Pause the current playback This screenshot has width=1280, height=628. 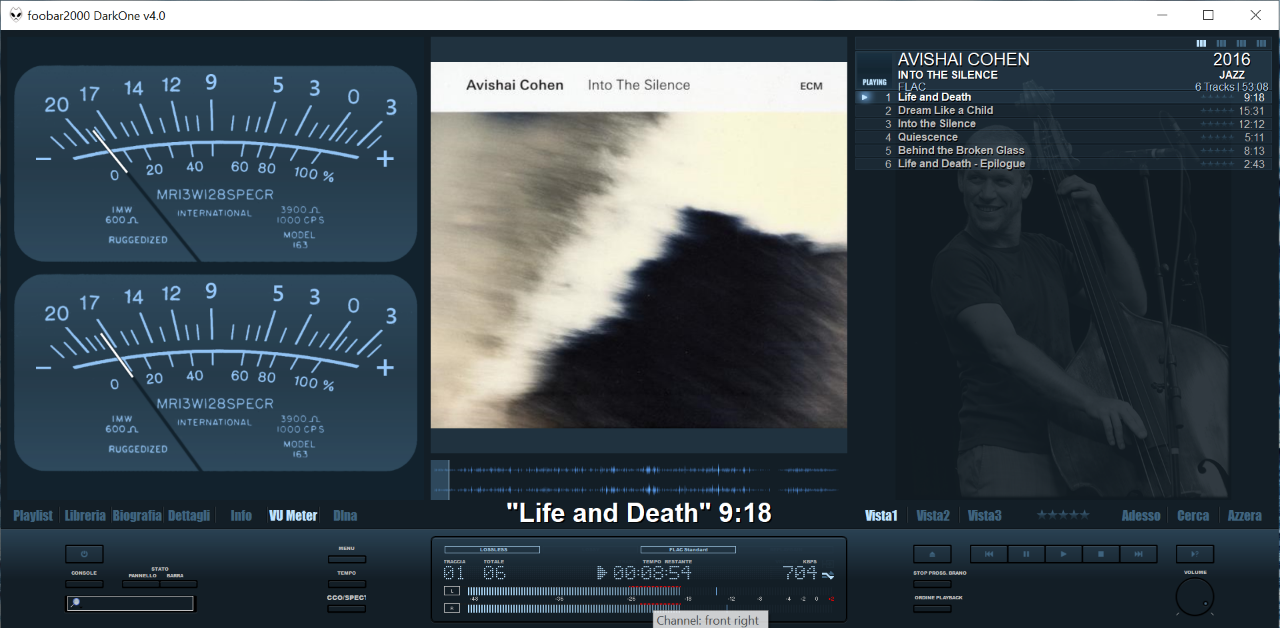[x=1026, y=554]
